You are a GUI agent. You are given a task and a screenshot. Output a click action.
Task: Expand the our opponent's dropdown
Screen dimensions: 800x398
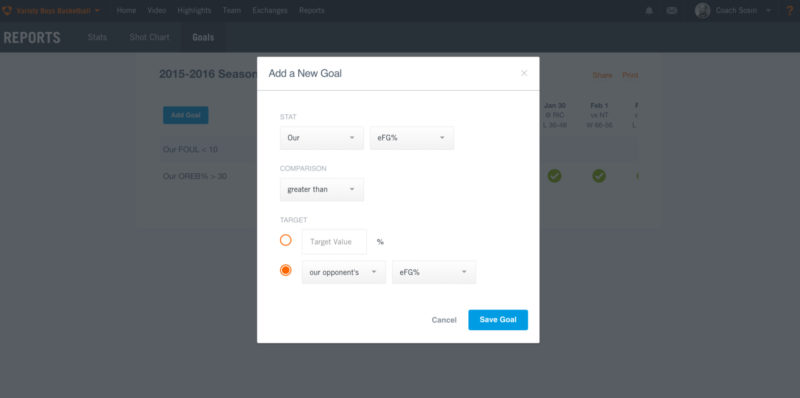pyautogui.click(x=344, y=272)
